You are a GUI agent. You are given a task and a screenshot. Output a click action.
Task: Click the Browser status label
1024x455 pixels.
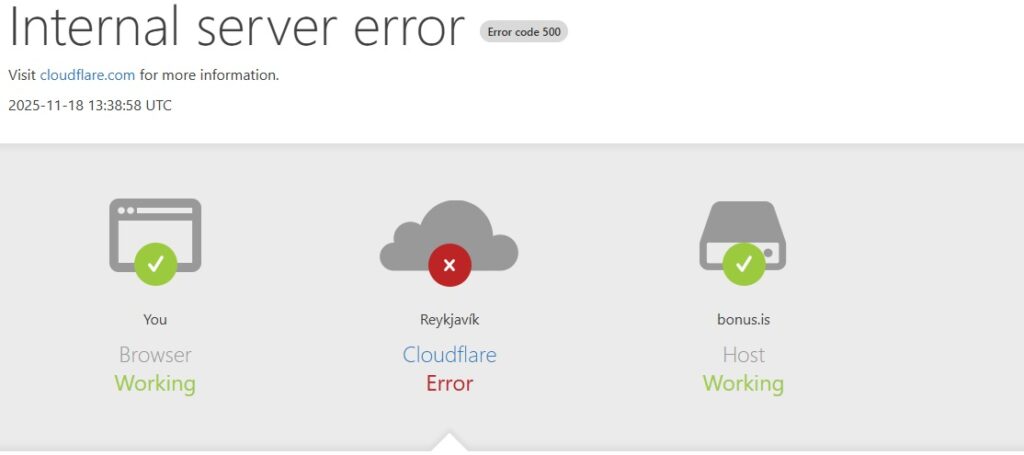click(x=155, y=355)
